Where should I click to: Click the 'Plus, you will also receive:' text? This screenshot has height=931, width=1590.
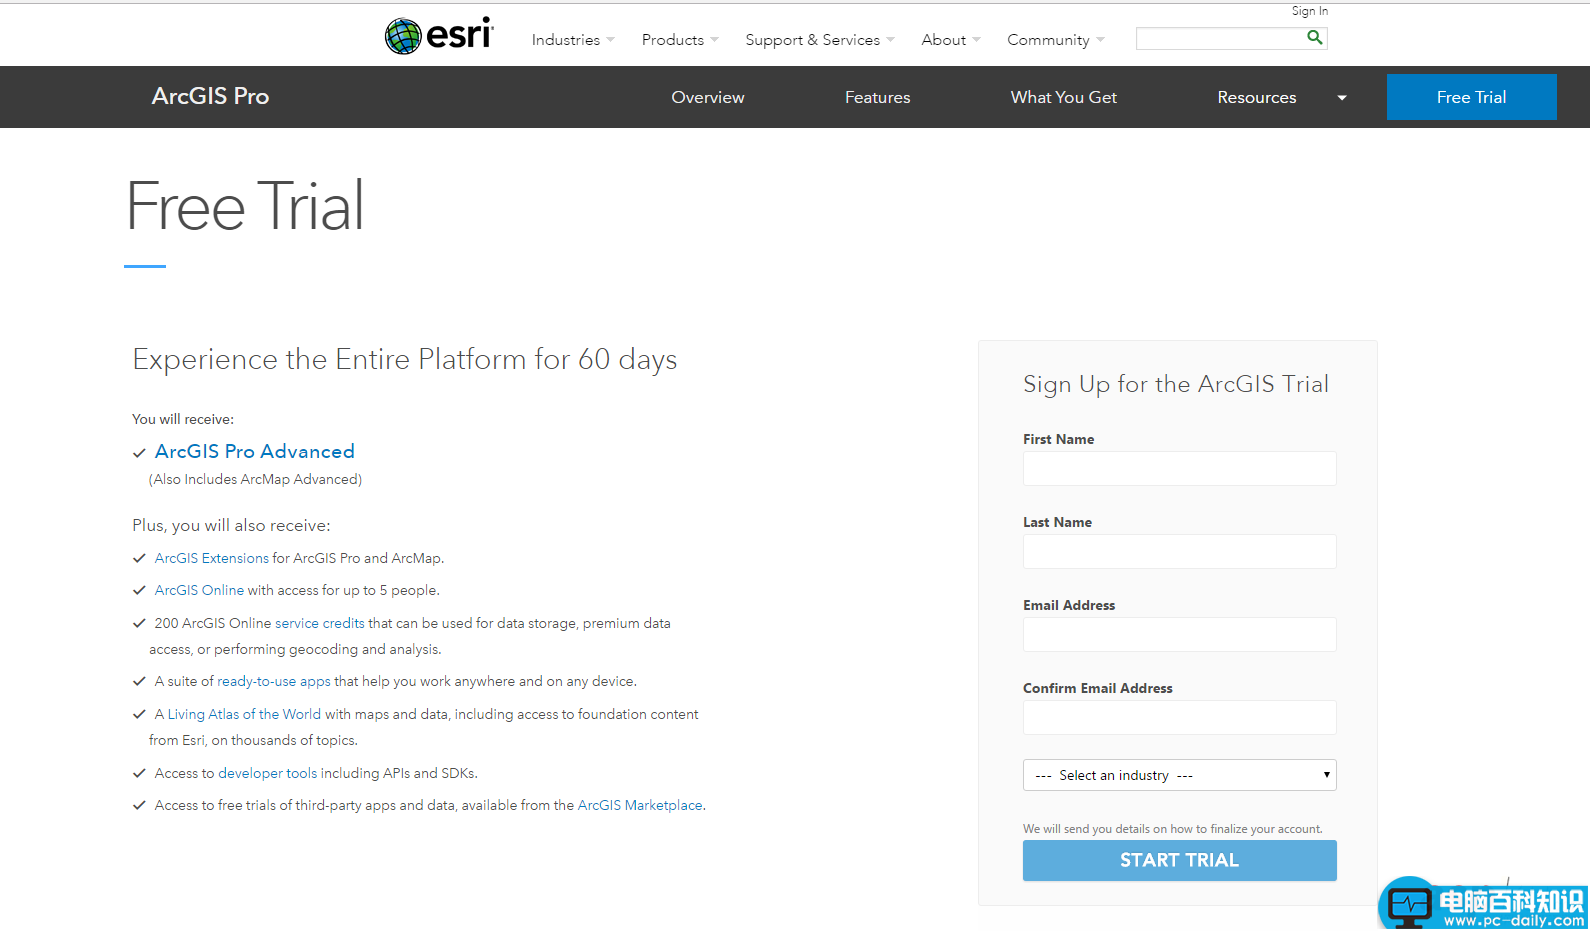click(x=231, y=525)
